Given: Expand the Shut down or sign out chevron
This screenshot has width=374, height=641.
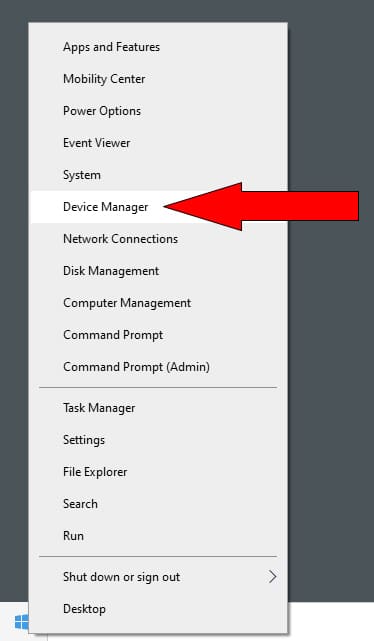Looking at the screenshot, I should click(272, 577).
